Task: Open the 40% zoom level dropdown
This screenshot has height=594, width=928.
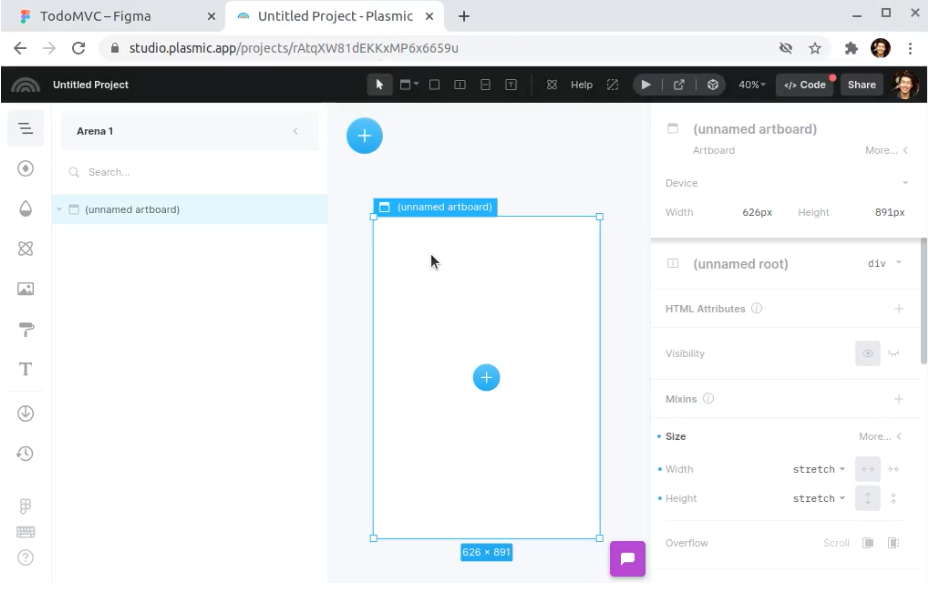Action: (x=752, y=85)
